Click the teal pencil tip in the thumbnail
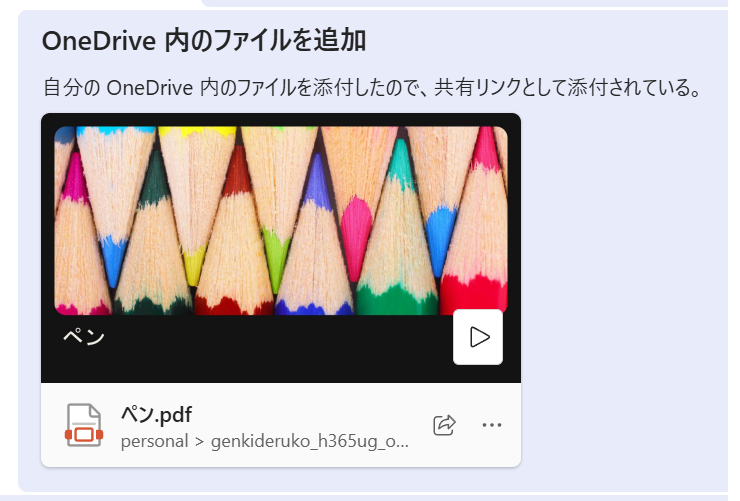 tap(401, 163)
